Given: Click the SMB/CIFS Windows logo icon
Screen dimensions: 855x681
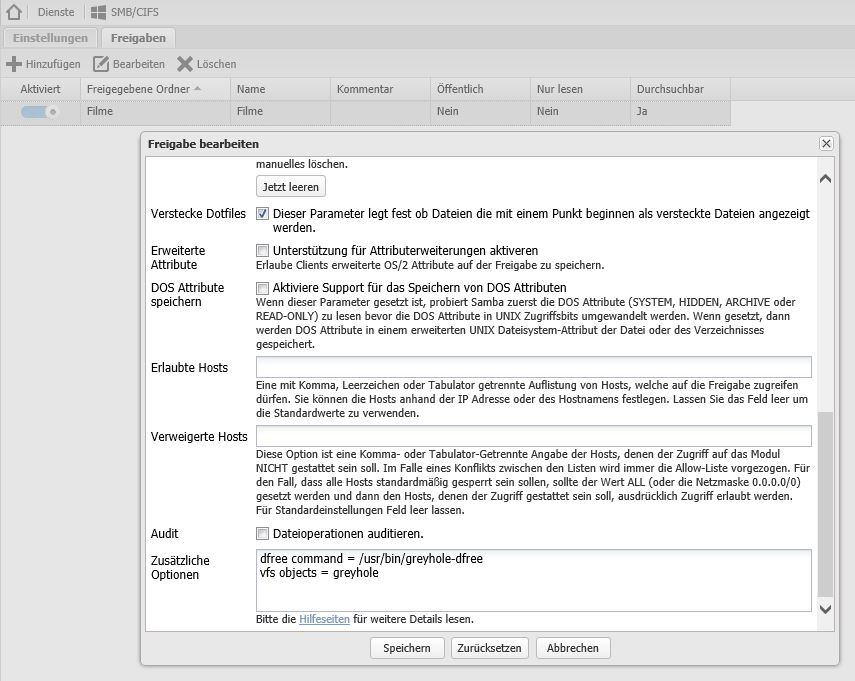Looking at the screenshot, I should [x=98, y=12].
